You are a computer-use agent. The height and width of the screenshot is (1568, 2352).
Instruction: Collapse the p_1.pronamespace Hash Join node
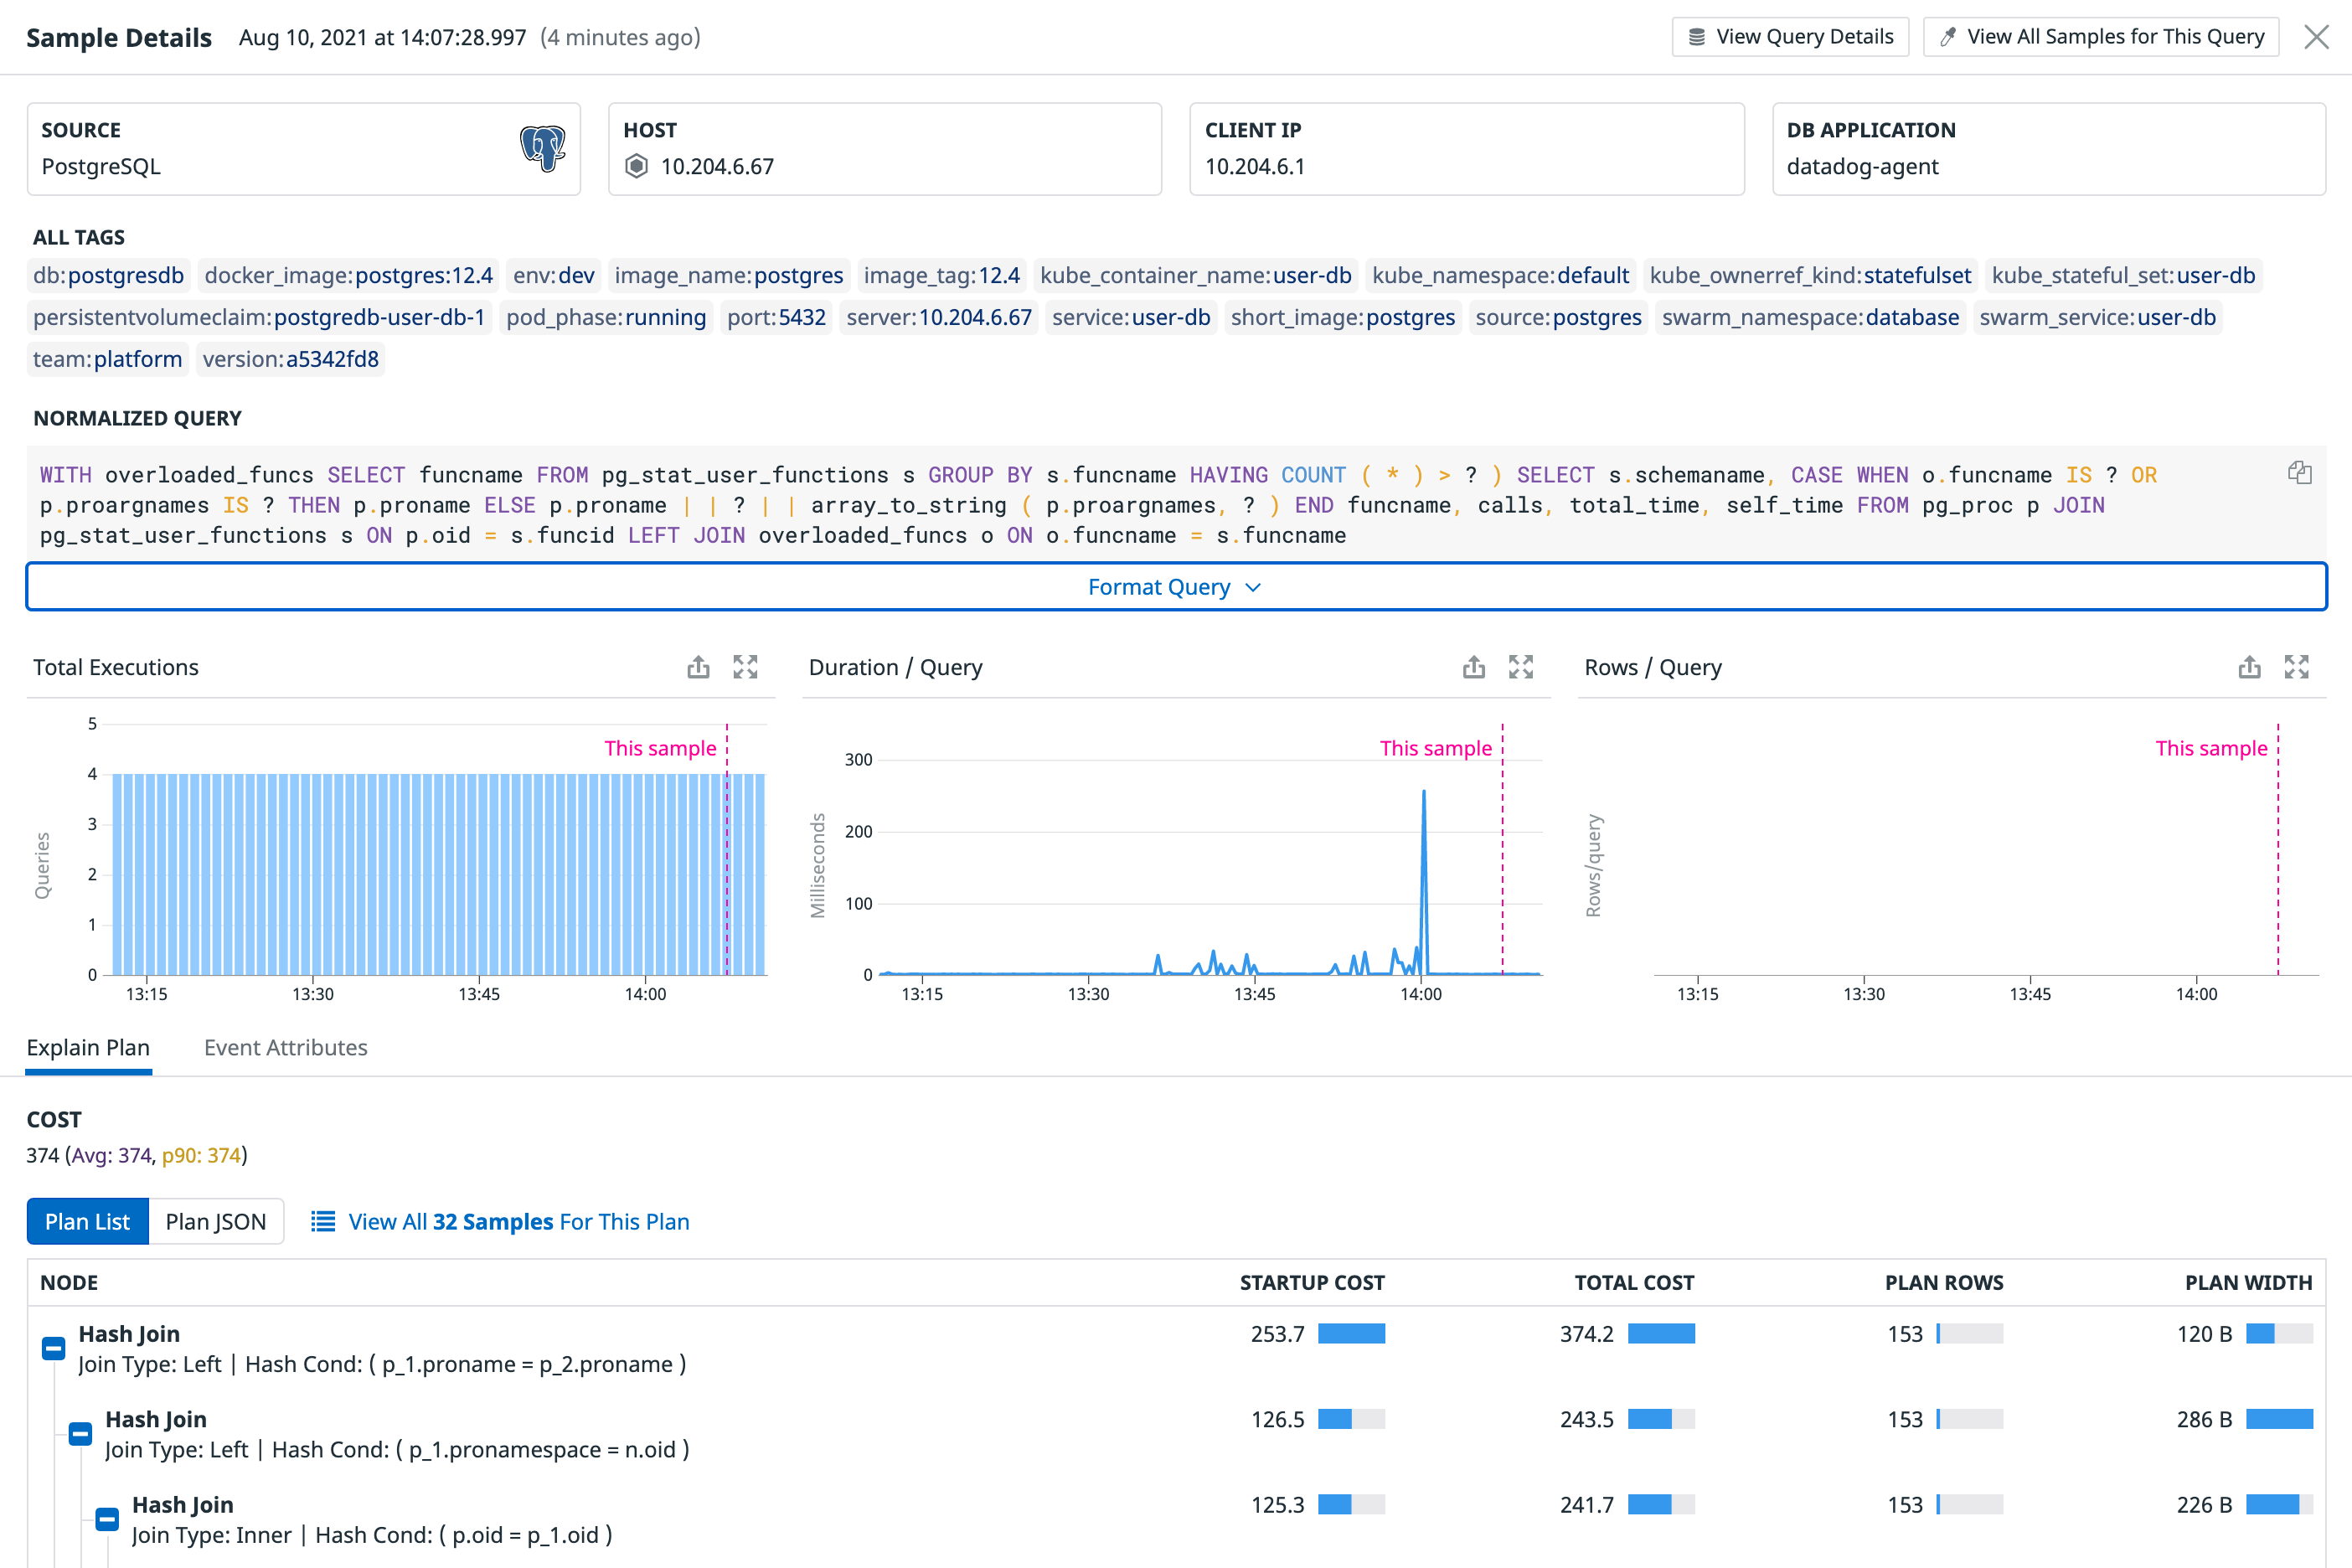pyautogui.click(x=81, y=1434)
